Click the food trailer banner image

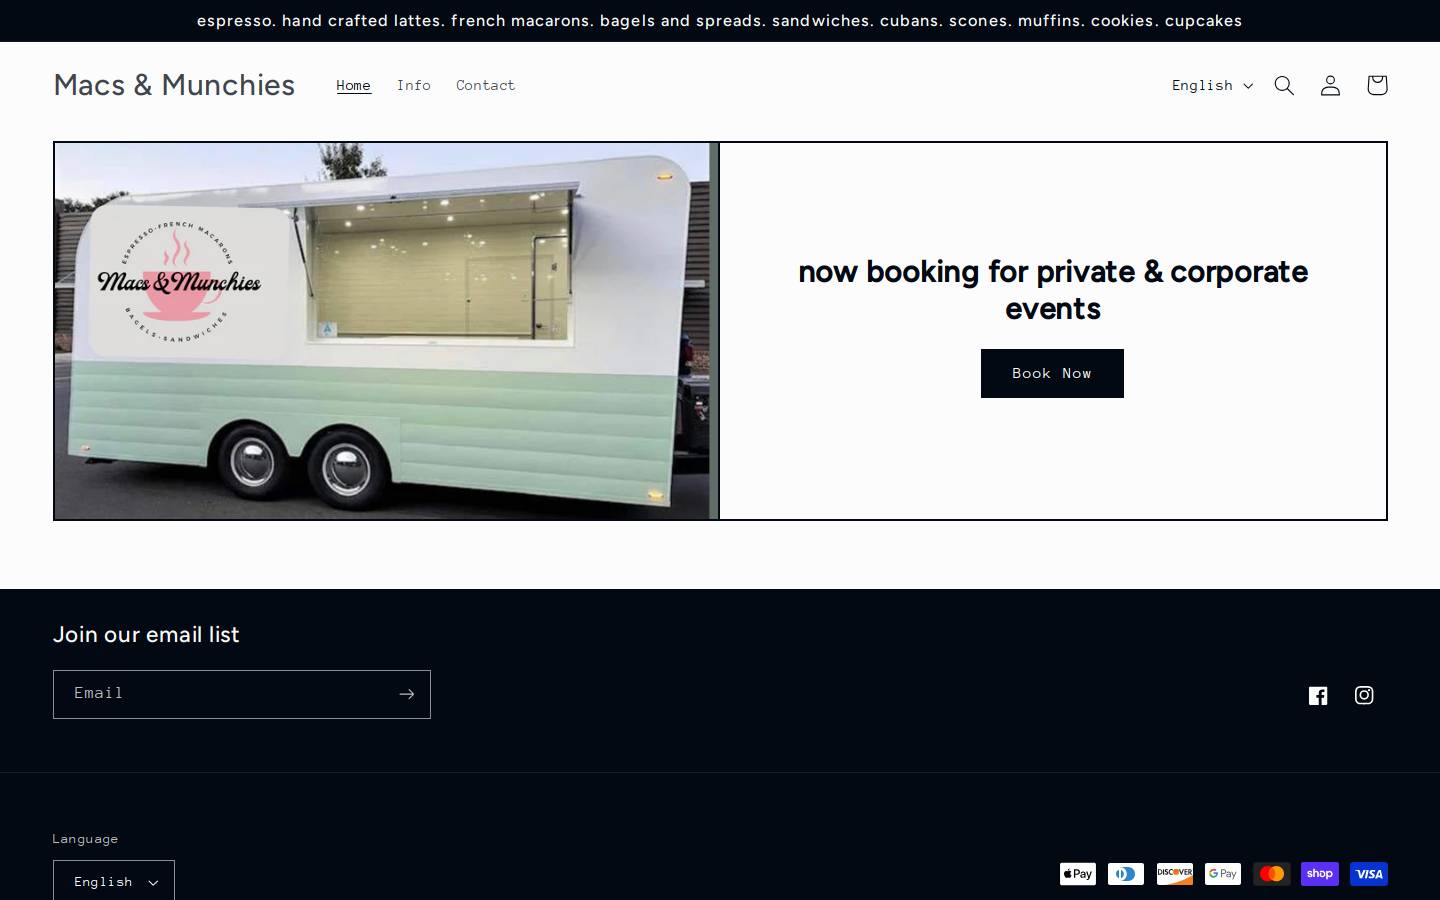pyautogui.click(x=386, y=331)
